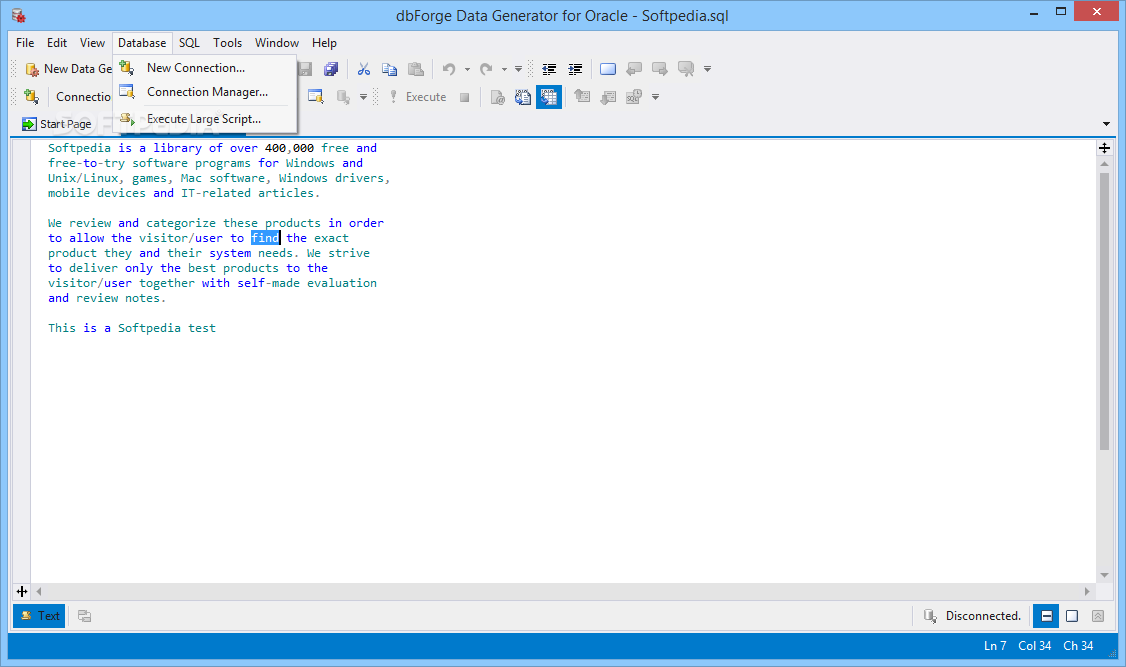Open Connection Manager from Database menu
Screen dimensions: 1126x667
click(x=207, y=92)
